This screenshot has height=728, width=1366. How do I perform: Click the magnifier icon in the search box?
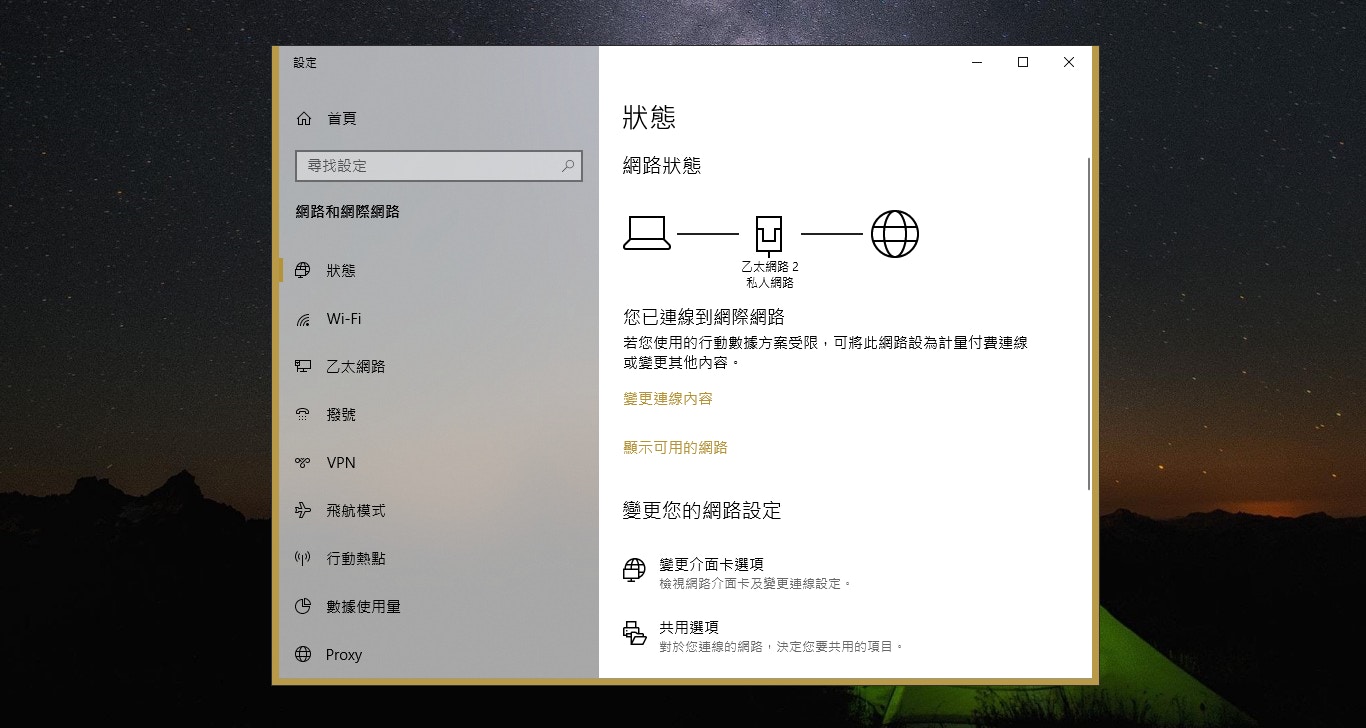tap(568, 165)
